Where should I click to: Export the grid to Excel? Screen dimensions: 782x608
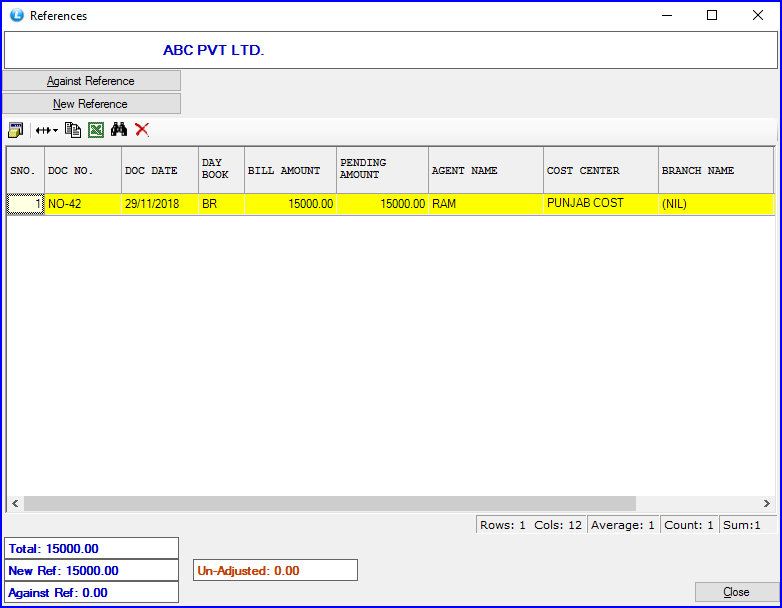tap(96, 130)
